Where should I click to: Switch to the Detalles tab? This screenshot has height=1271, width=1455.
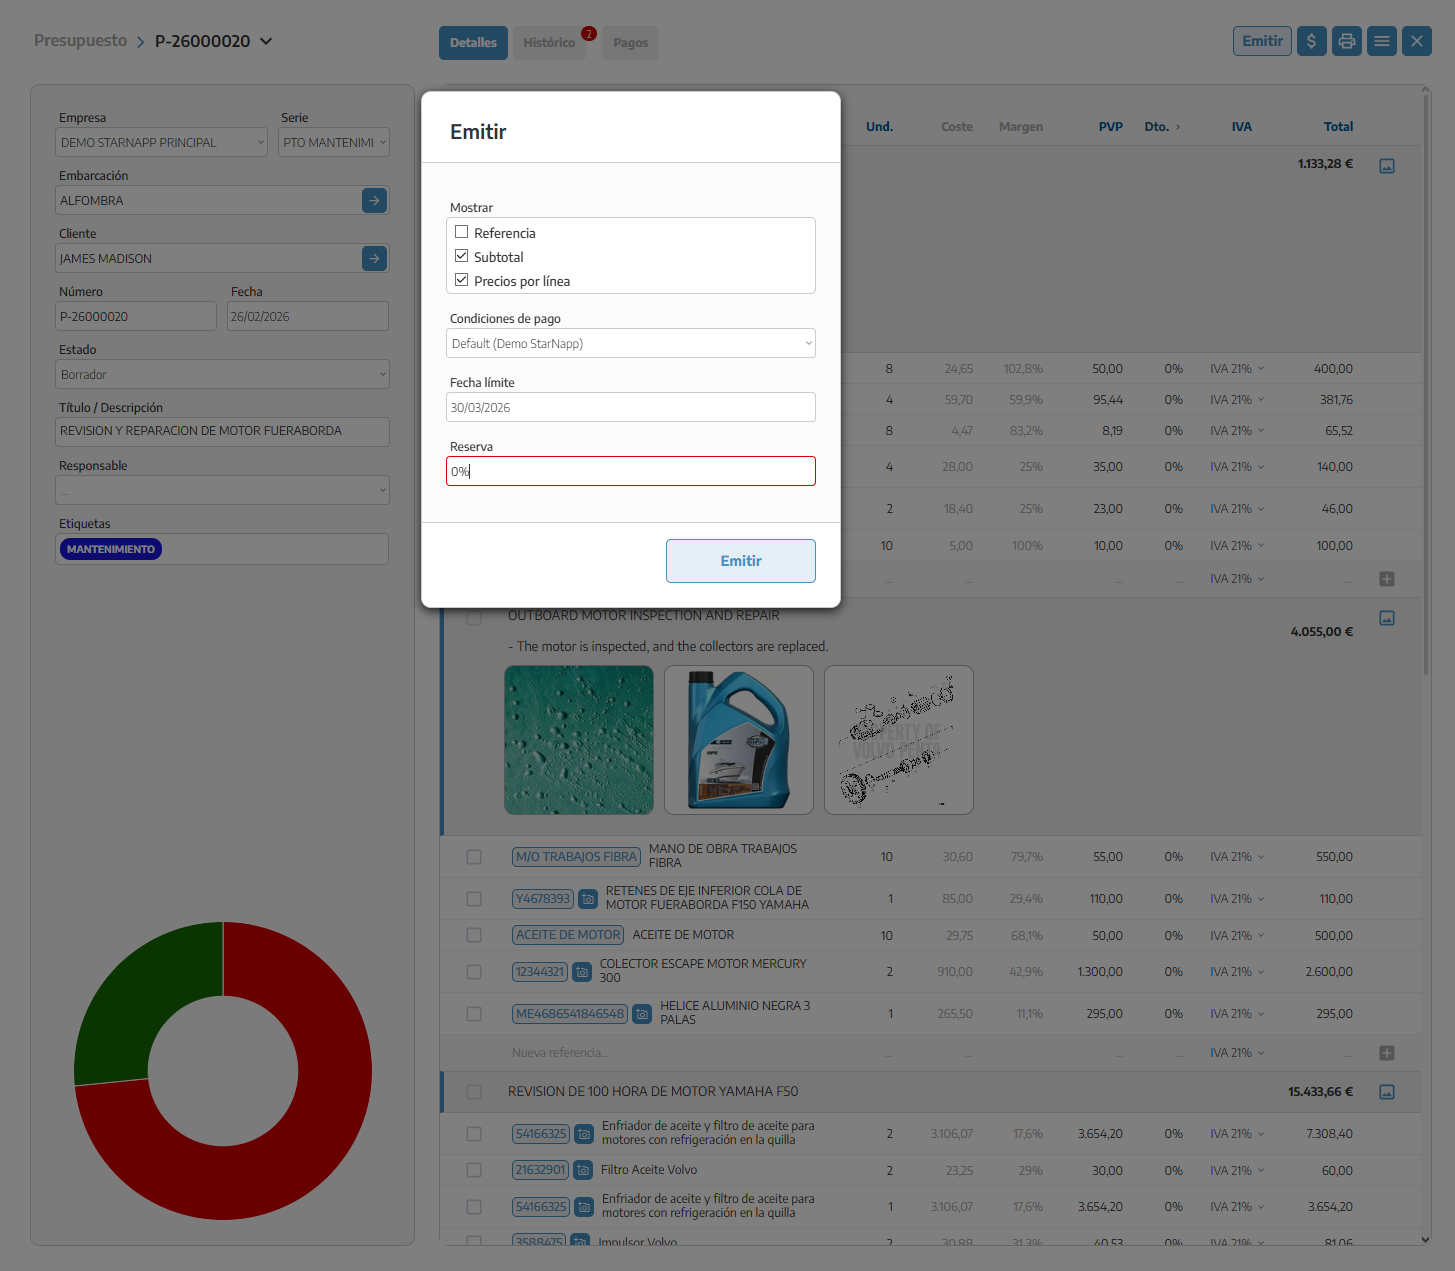473,43
